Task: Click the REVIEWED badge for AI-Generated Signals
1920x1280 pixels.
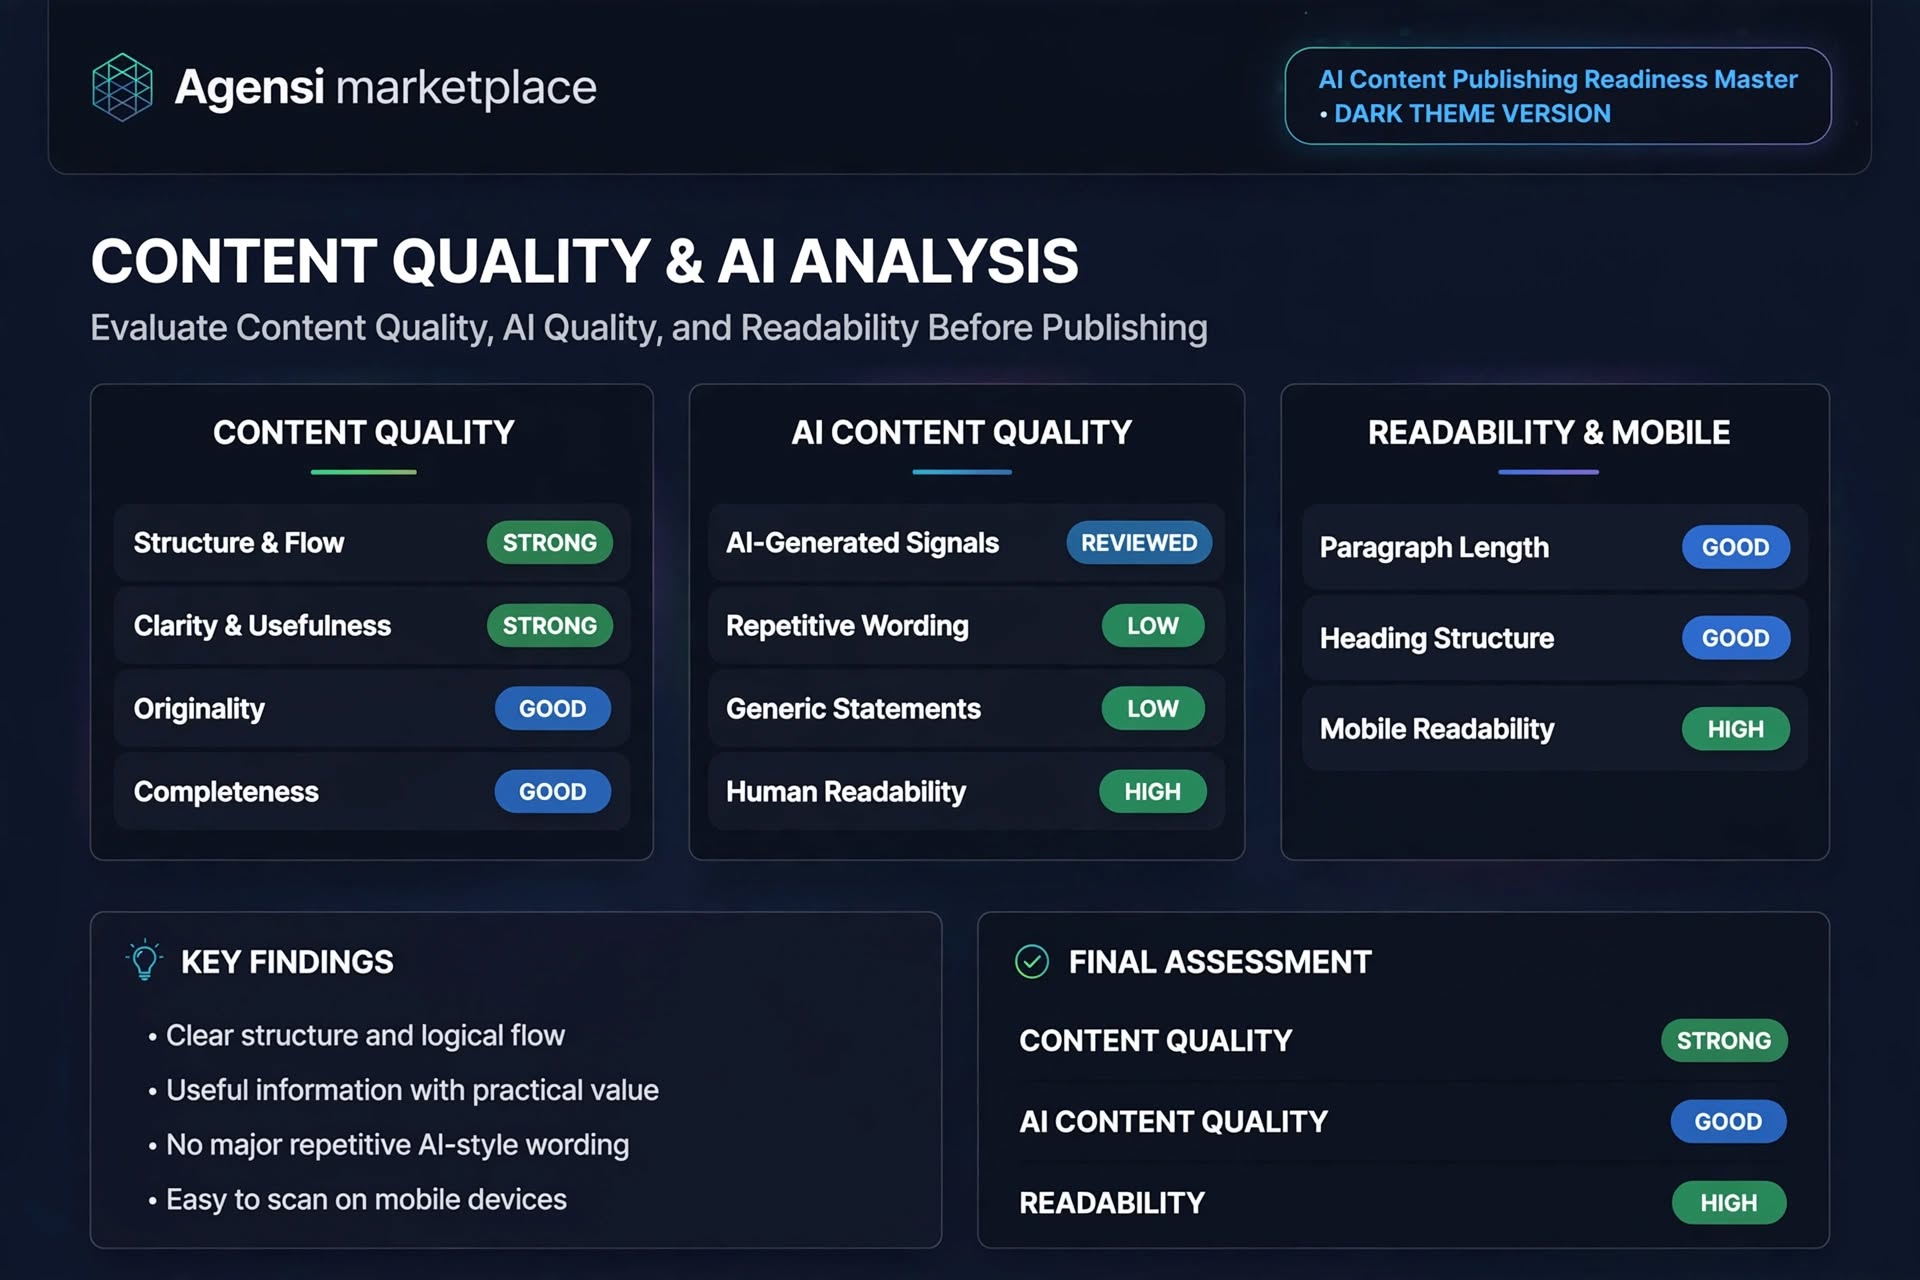Action: 1139,543
